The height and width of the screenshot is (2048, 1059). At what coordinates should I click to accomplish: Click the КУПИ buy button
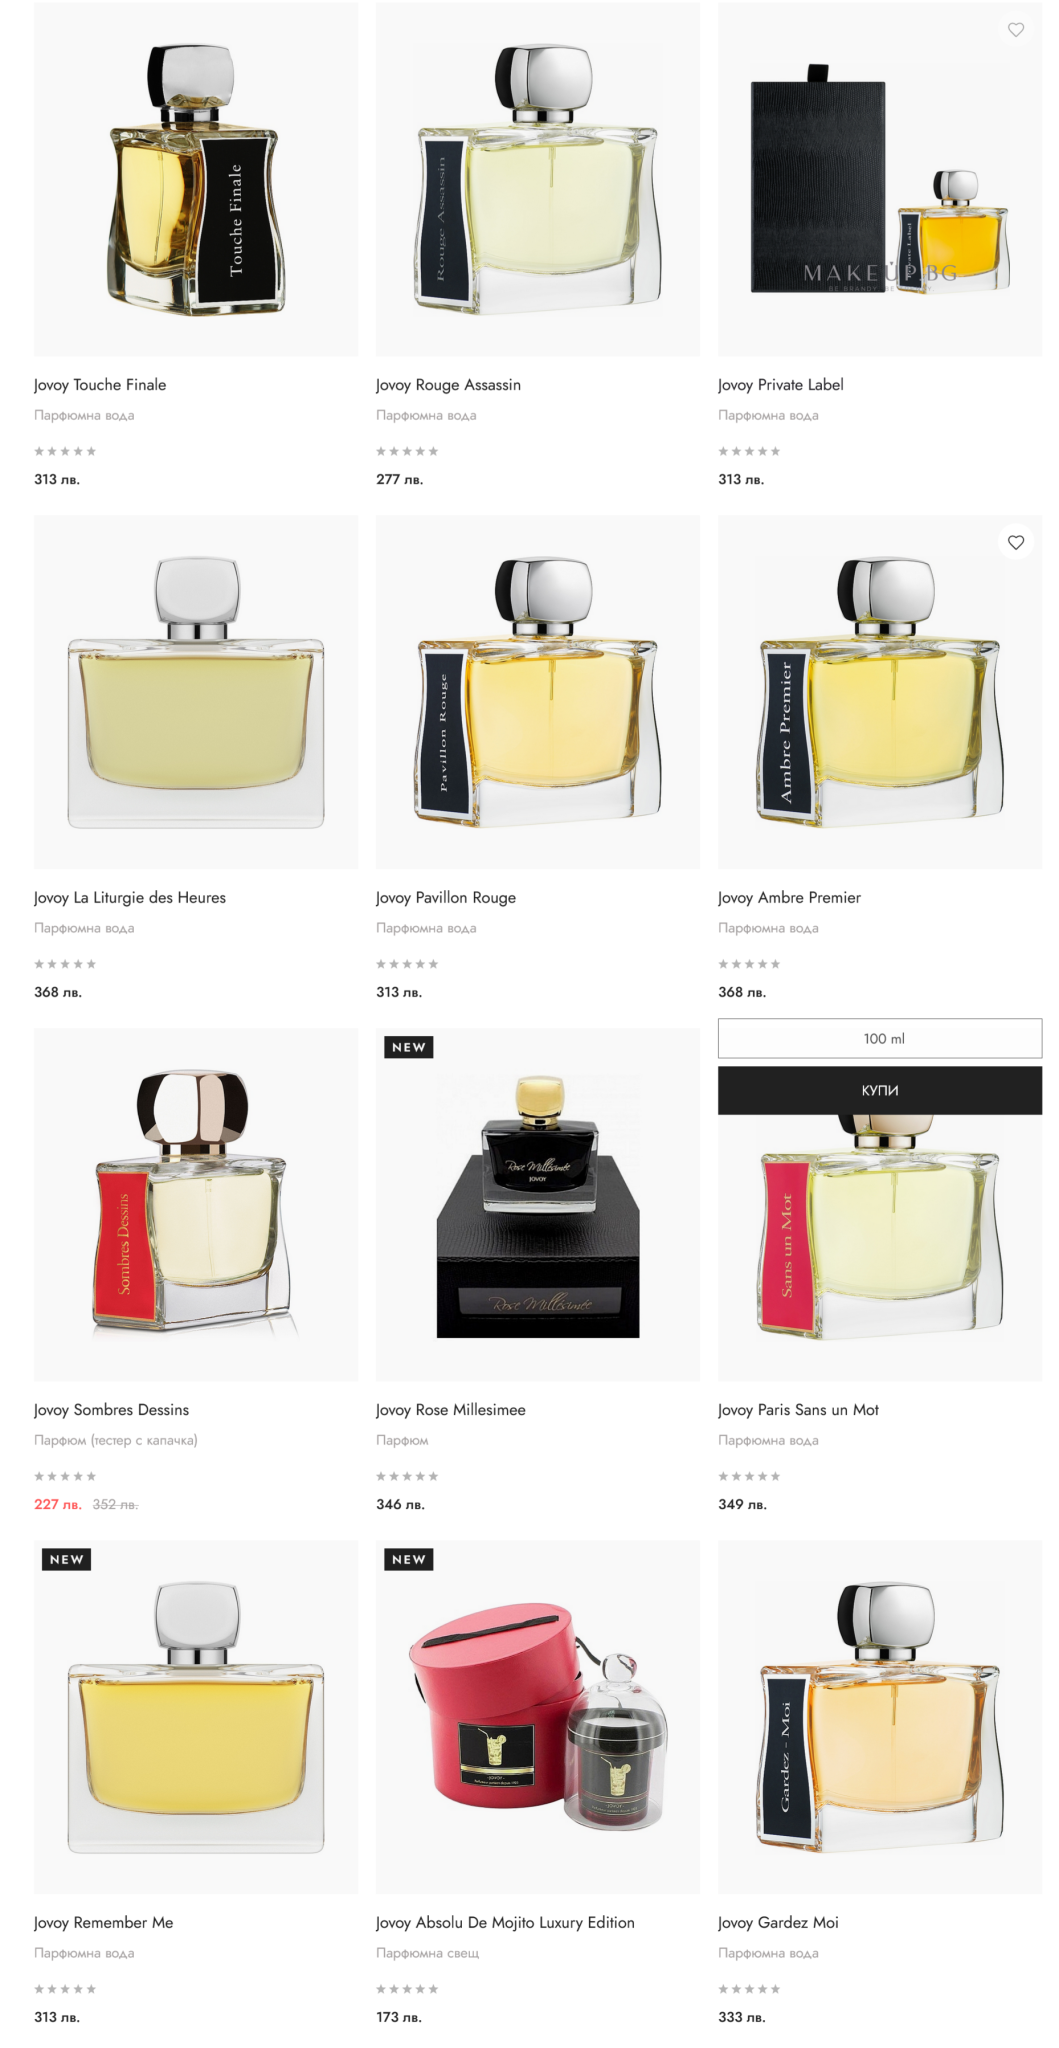point(879,1090)
